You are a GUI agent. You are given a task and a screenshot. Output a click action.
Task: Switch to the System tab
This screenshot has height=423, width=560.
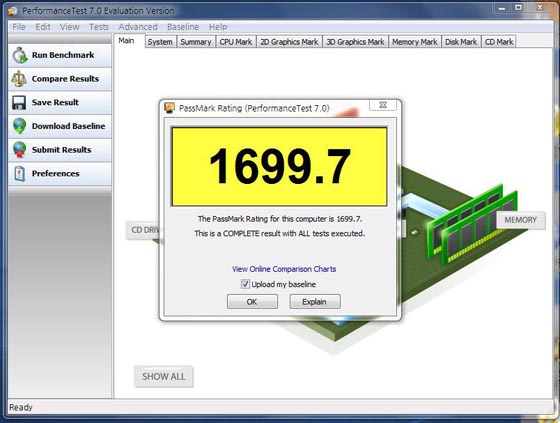(x=160, y=42)
